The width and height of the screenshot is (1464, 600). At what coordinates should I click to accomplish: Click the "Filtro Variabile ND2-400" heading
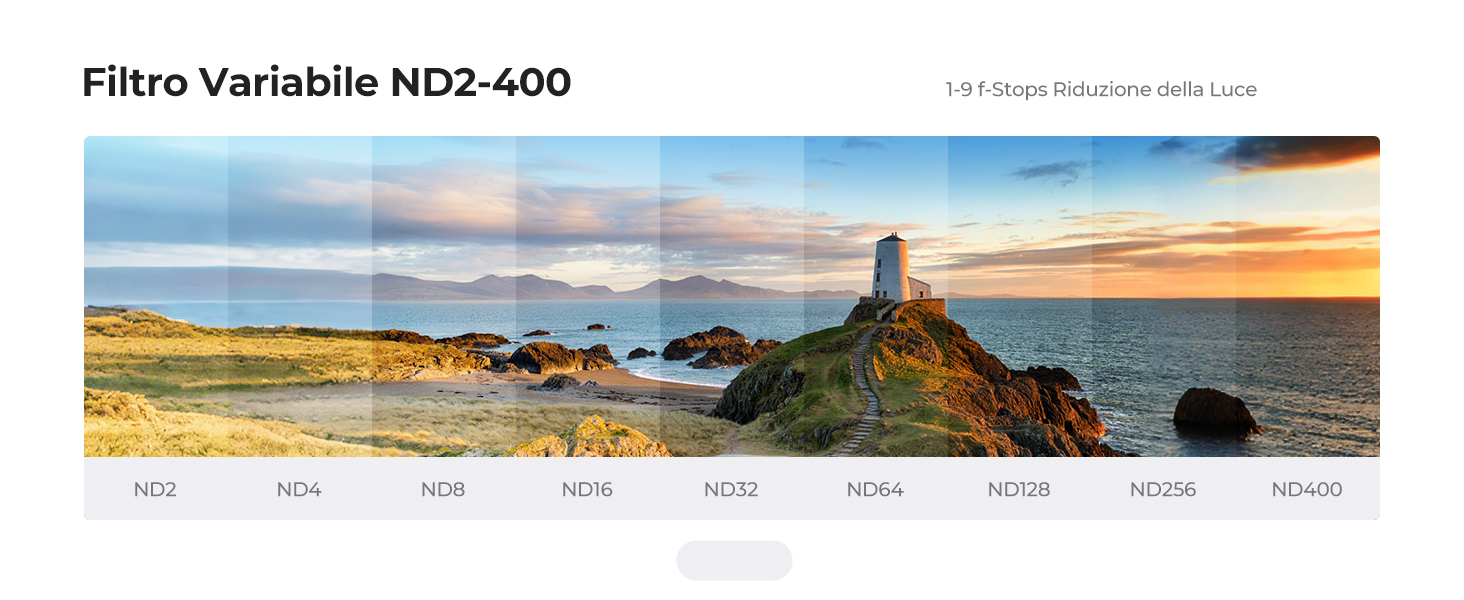326,83
